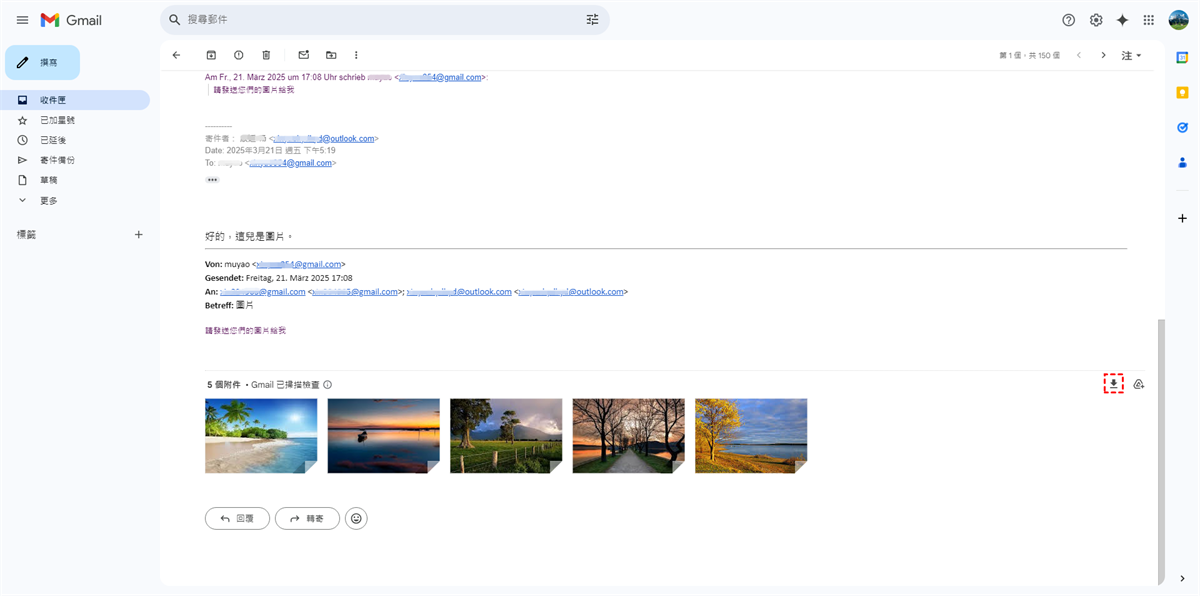Click the 回覆 reply button
1200x596 pixels.
point(237,519)
